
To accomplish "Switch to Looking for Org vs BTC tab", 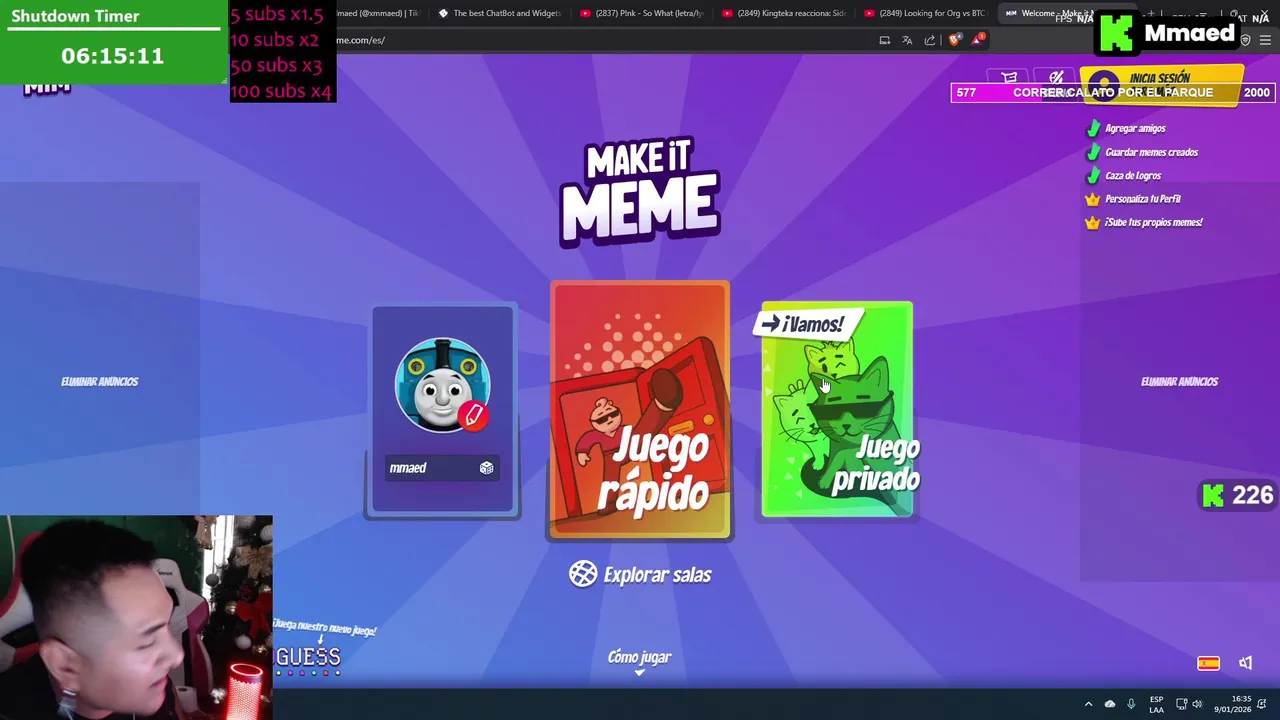I will (x=924, y=13).
